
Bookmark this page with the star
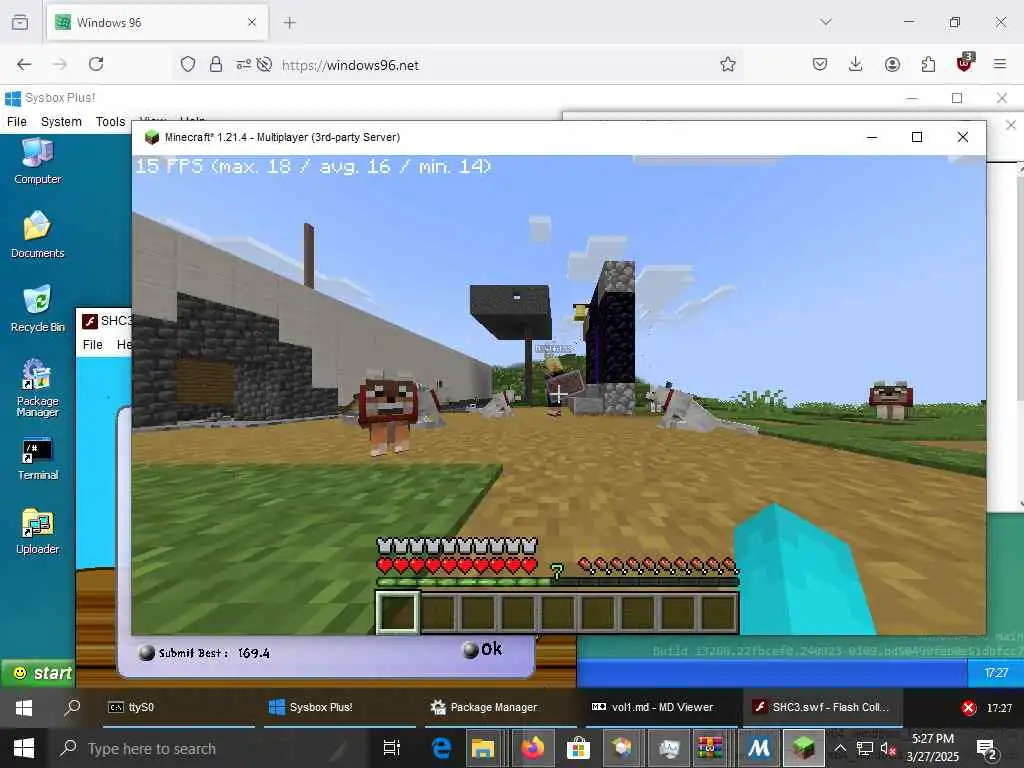(728, 64)
